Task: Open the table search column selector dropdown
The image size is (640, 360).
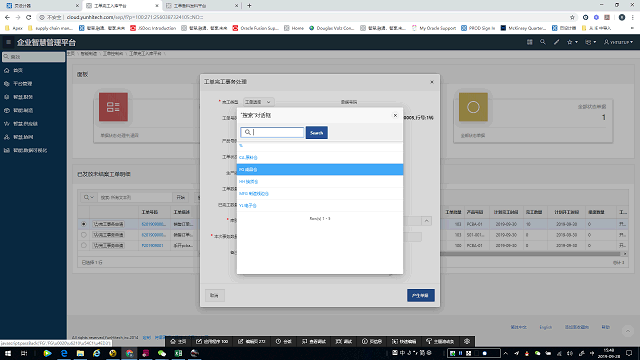Action: [x=89, y=197]
